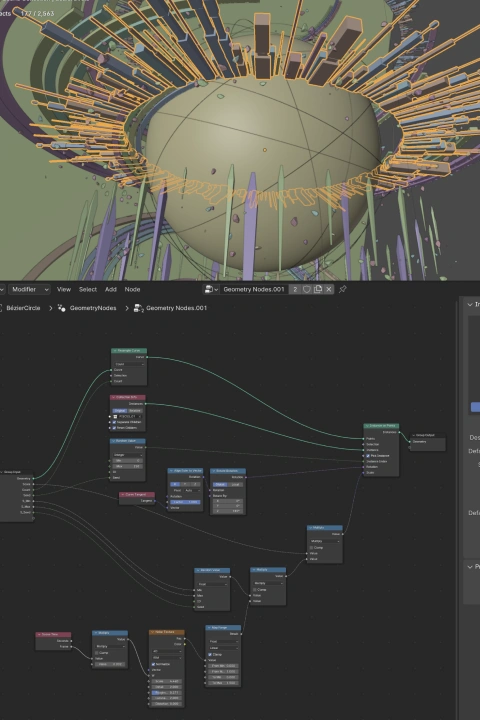Screen dimensions: 480x720
Task: Toggle Separate Children checkbox
Action: pyautogui.click(x=114, y=422)
